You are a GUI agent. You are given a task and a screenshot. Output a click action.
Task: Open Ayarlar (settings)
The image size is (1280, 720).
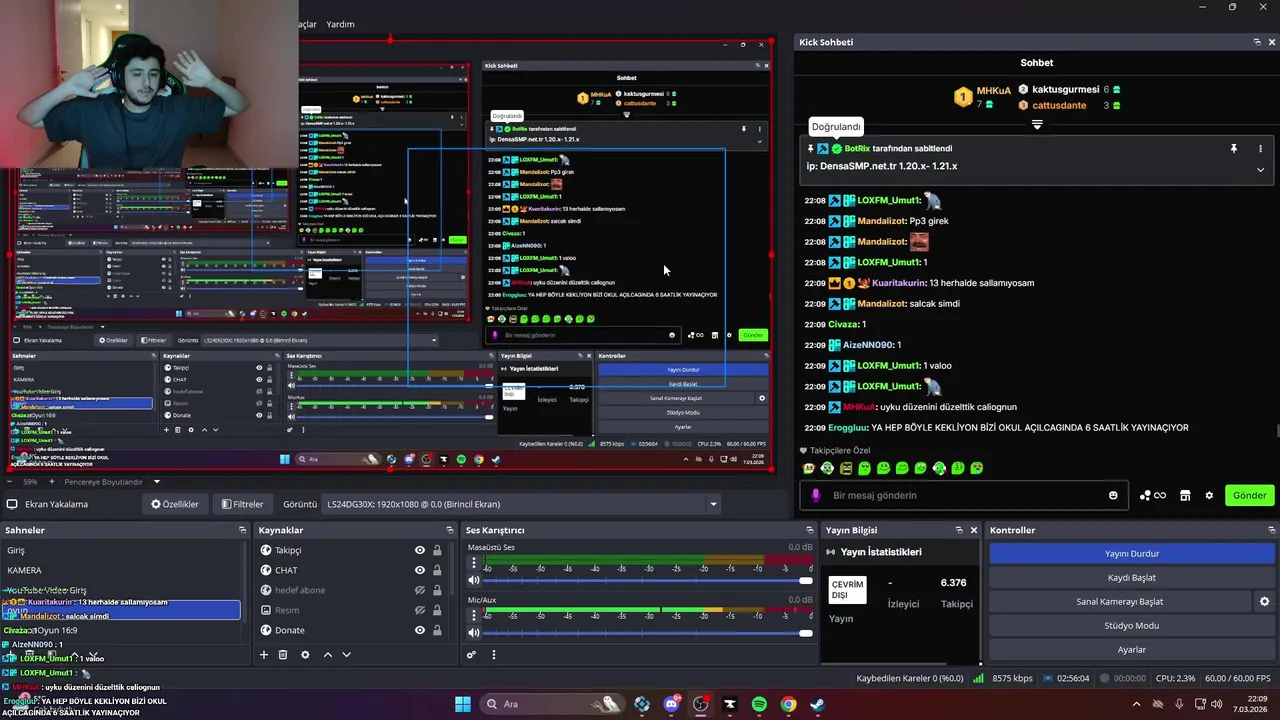point(1132,649)
